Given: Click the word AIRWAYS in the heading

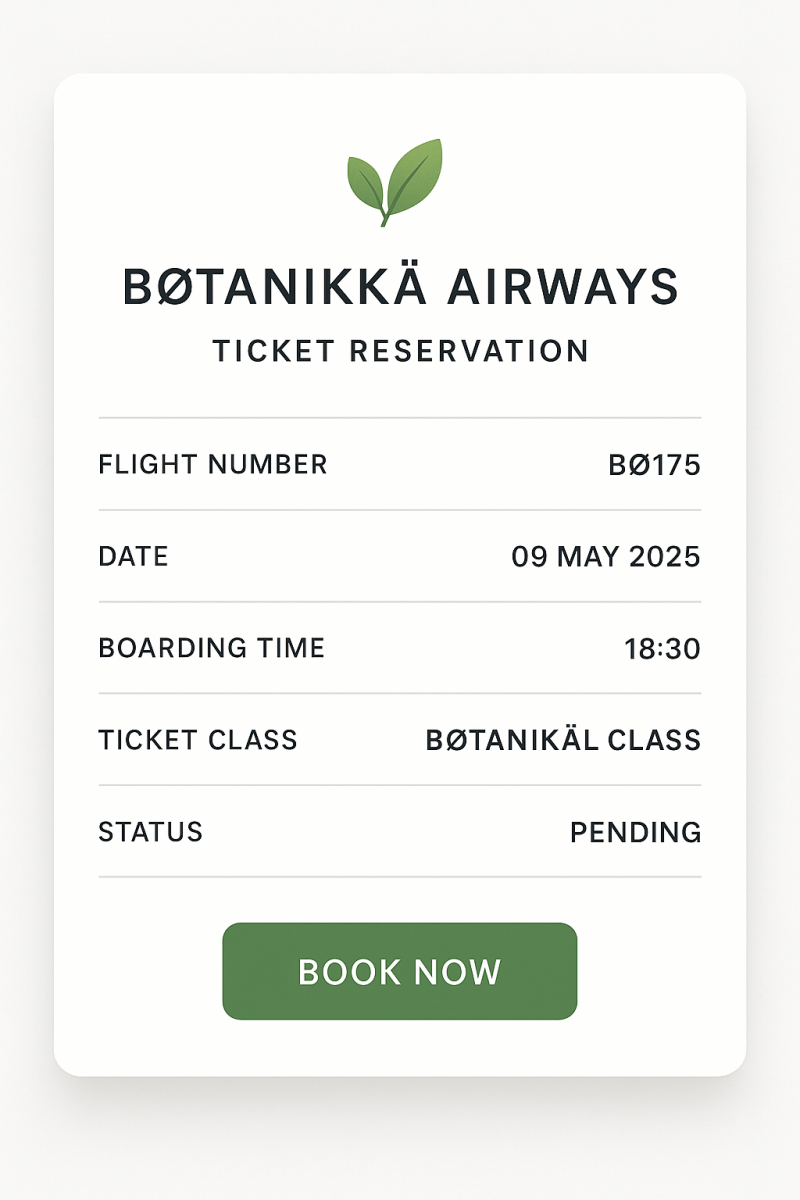Looking at the screenshot, I should click(x=563, y=288).
